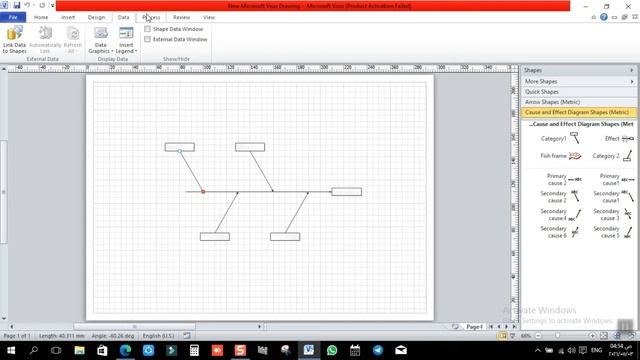Enable the External Data Window checkbox
This screenshot has width=640, height=360.
coord(147,39)
